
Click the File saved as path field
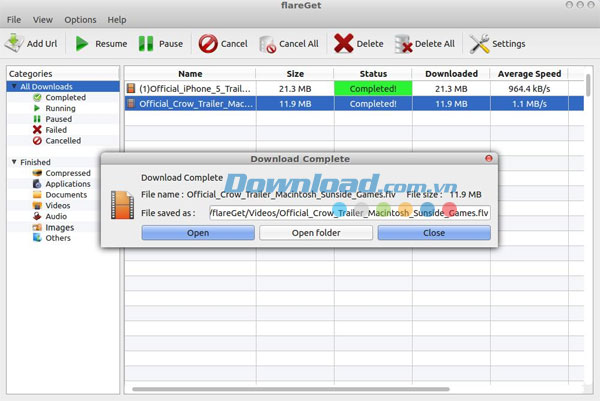pyautogui.click(x=350, y=213)
